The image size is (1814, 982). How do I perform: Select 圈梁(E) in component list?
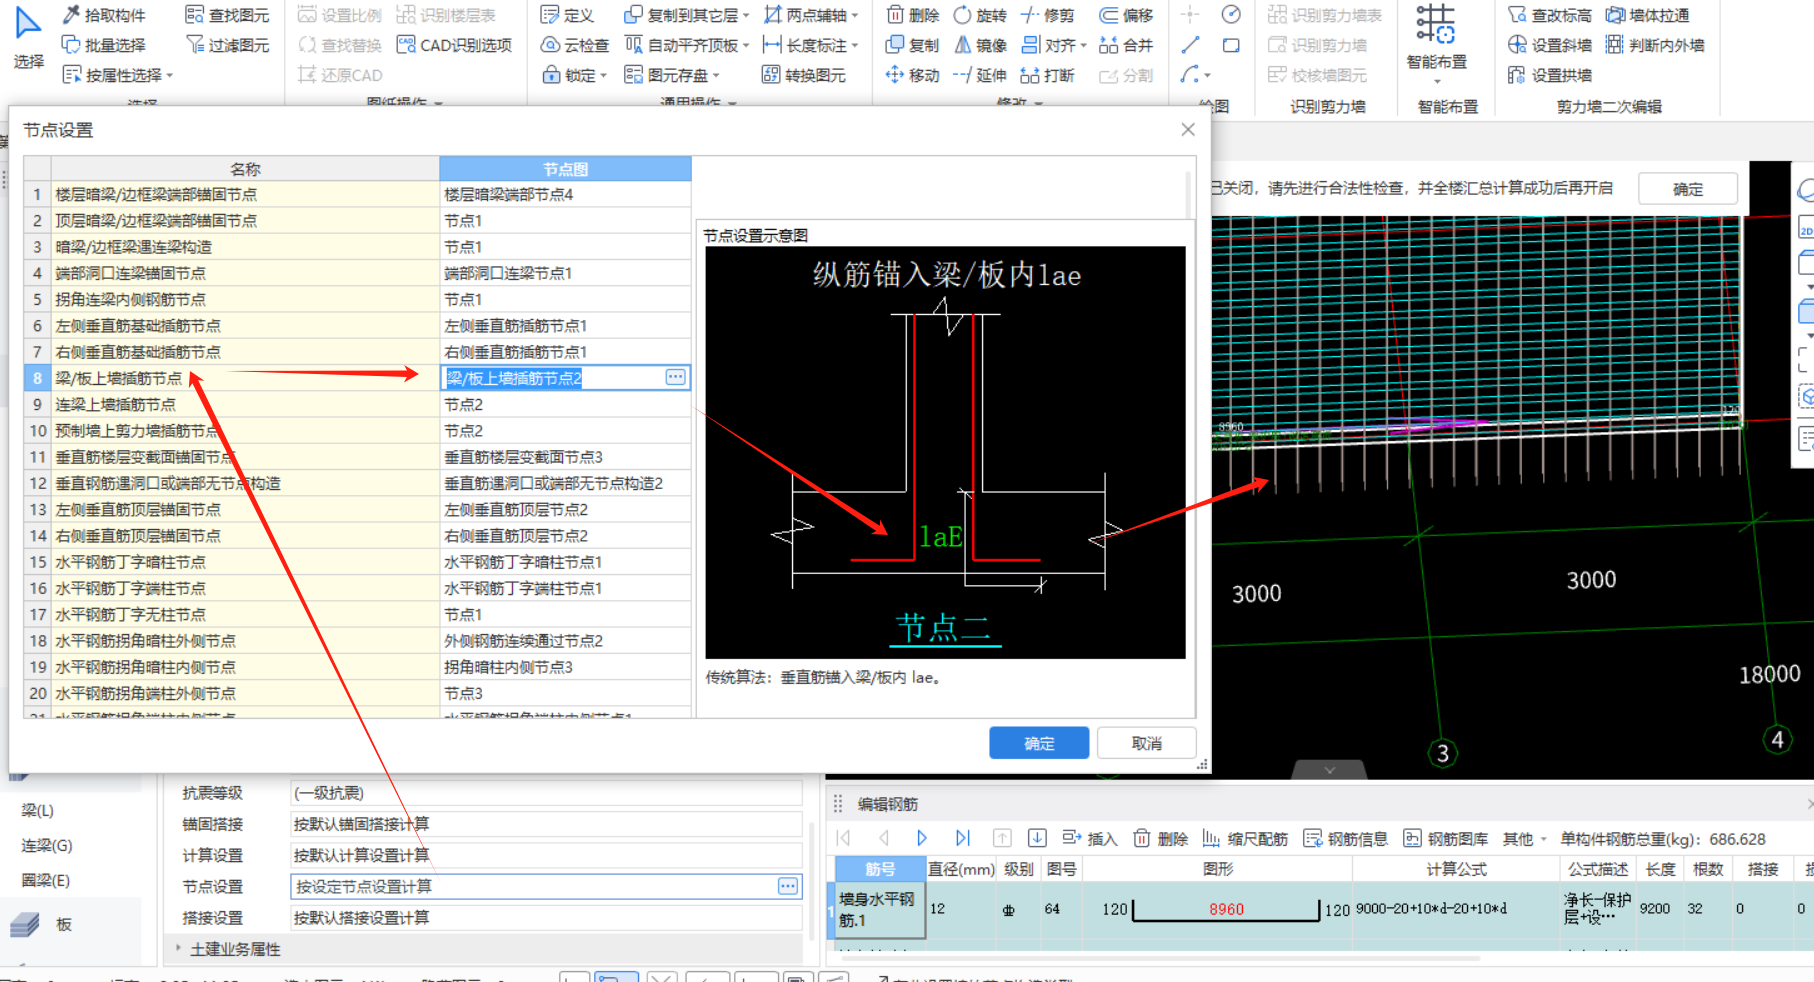click(x=46, y=880)
